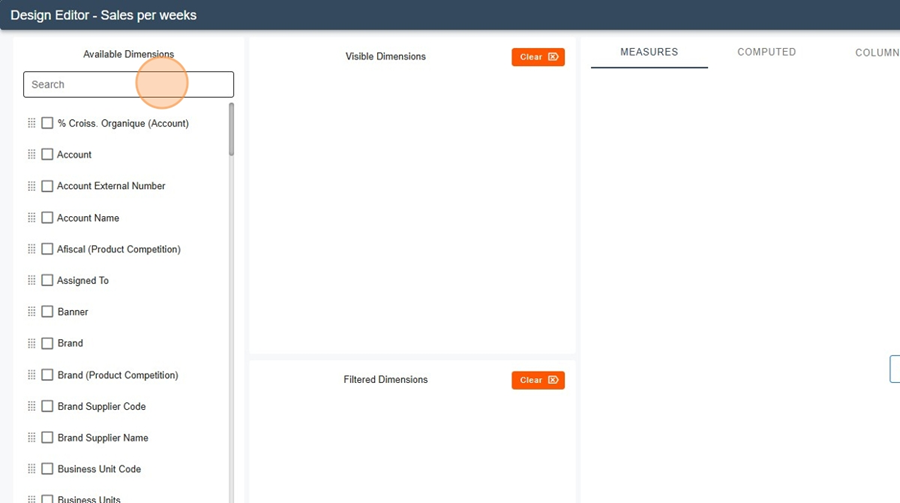Click the drag handle next to Assigned To

[x=32, y=280]
